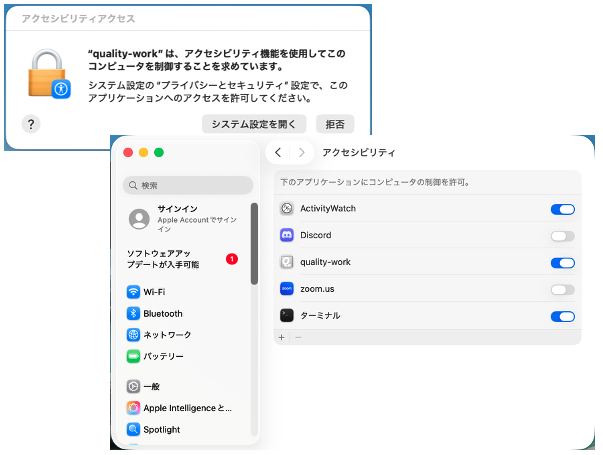Viewport: 603px width, 455px height.
Task: Click the Wi-Fi icon in sidebar
Action: coord(133,292)
